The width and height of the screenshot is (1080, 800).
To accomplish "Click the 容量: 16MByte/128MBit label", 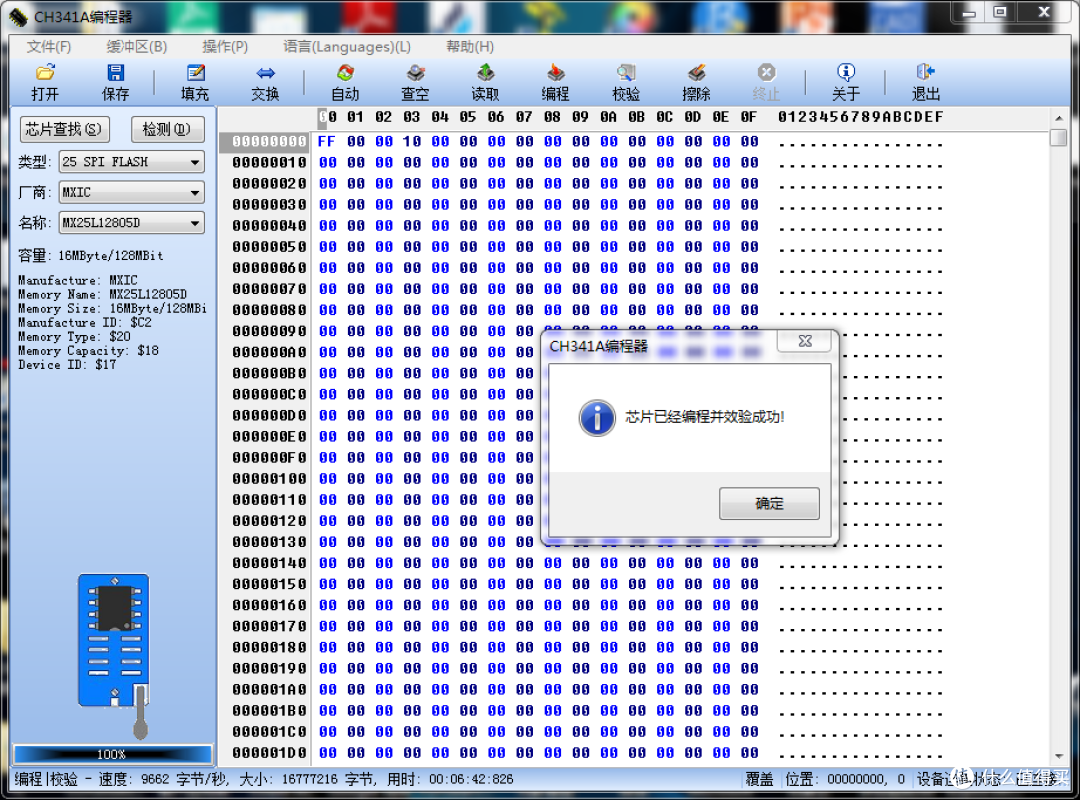I will click(91, 256).
